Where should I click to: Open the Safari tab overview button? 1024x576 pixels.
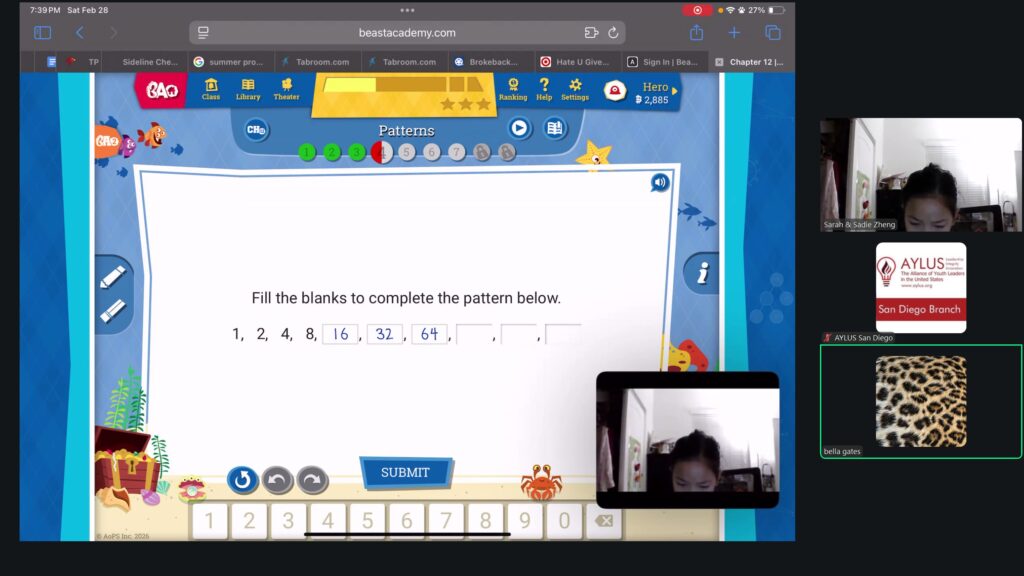coord(773,33)
